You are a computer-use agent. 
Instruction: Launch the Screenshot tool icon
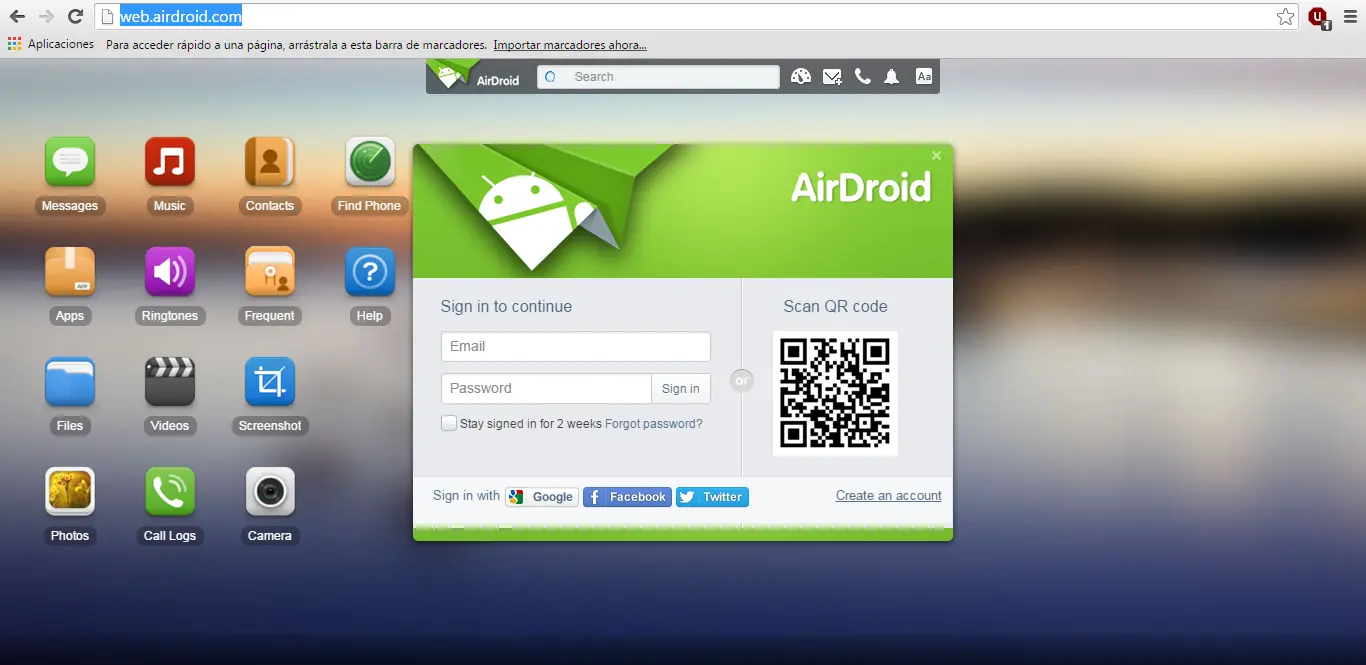tap(270, 382)
